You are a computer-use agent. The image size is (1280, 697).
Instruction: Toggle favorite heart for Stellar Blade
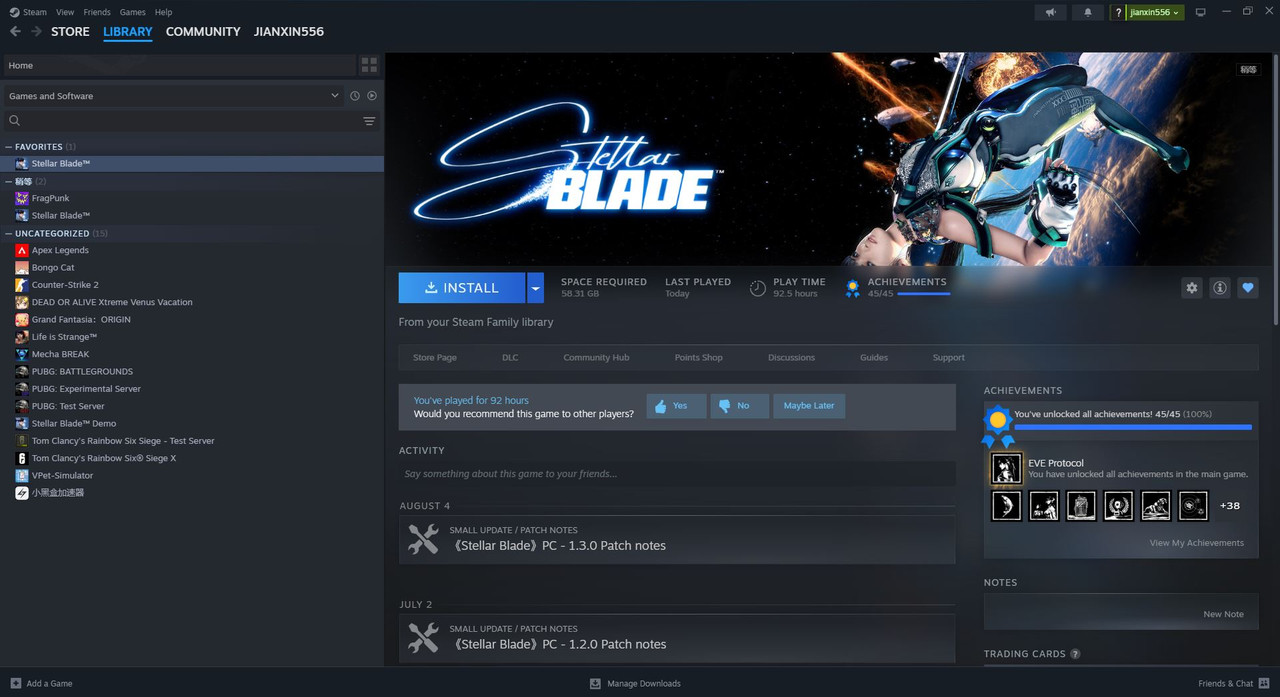1247,288
